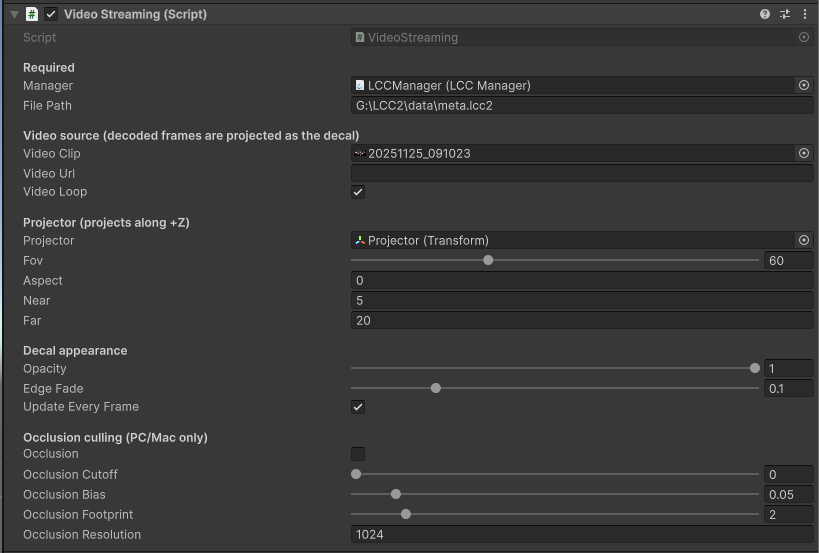Collapse the Video Streaming component foldout
Image resolution: width=819 pixels, height=553 pixels.
click(14, 15)
